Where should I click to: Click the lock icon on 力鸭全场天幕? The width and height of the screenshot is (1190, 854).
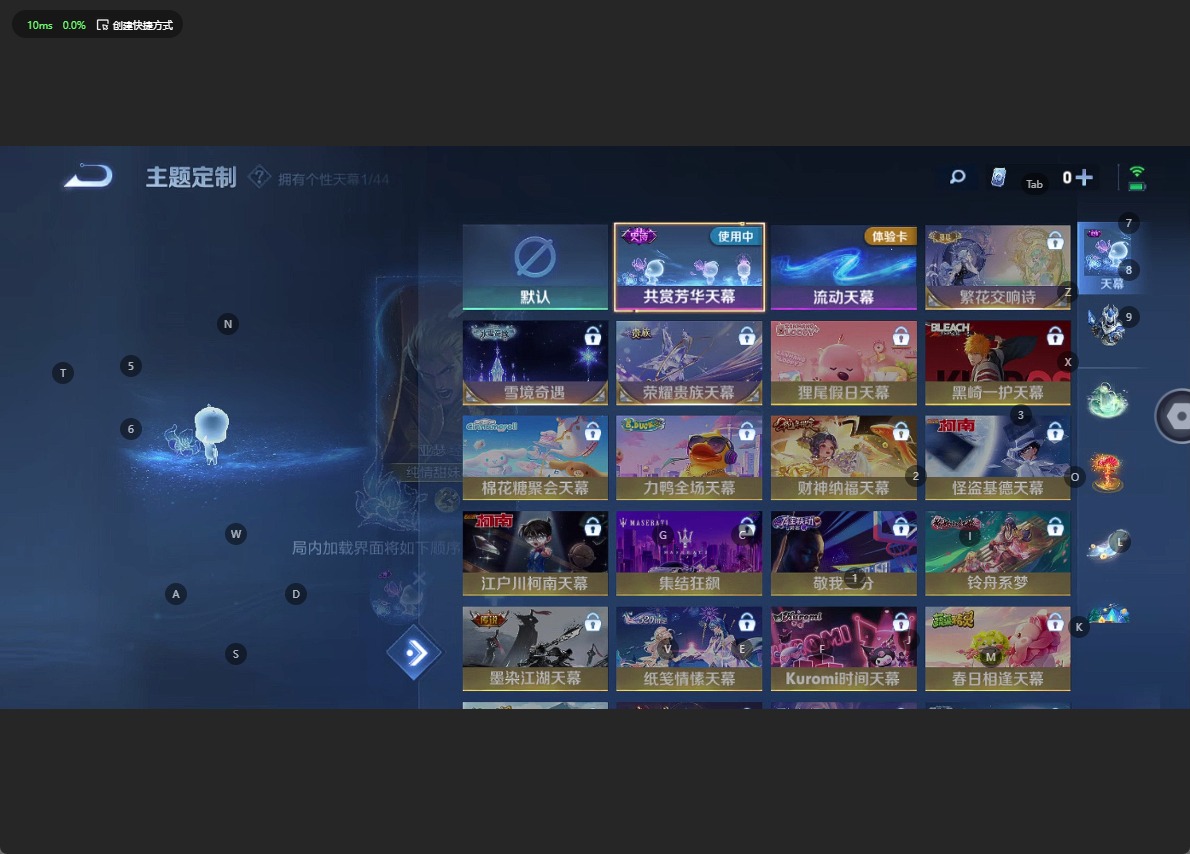tap(747, 431)
